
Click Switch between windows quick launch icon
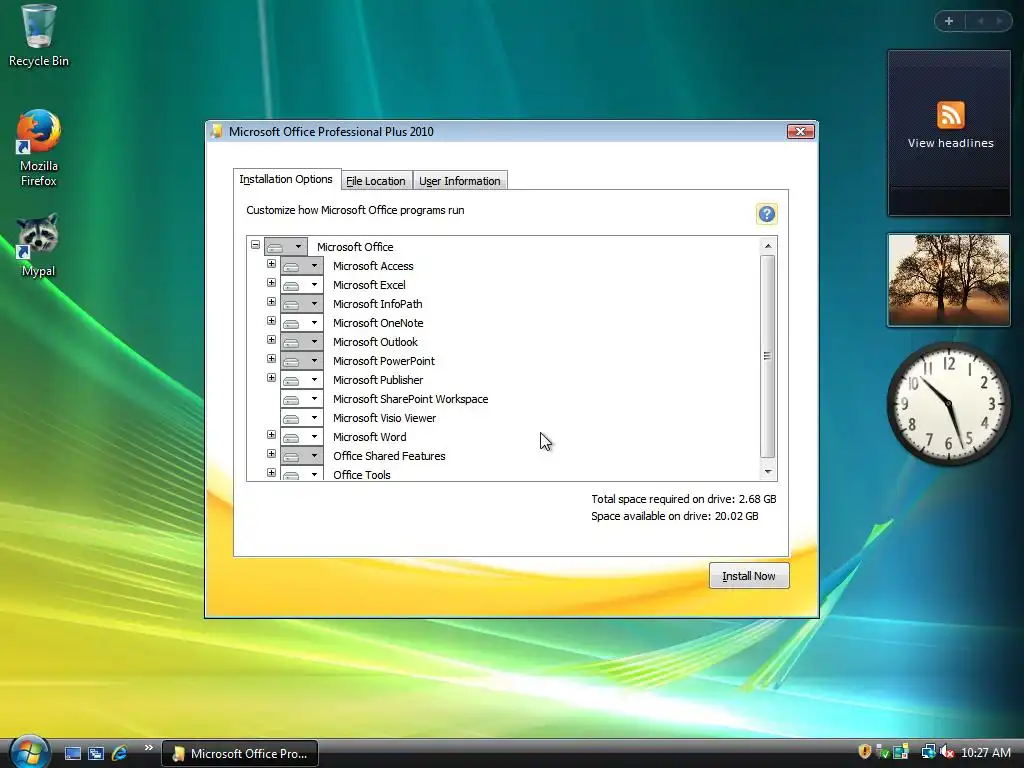(x=96, y=754)
